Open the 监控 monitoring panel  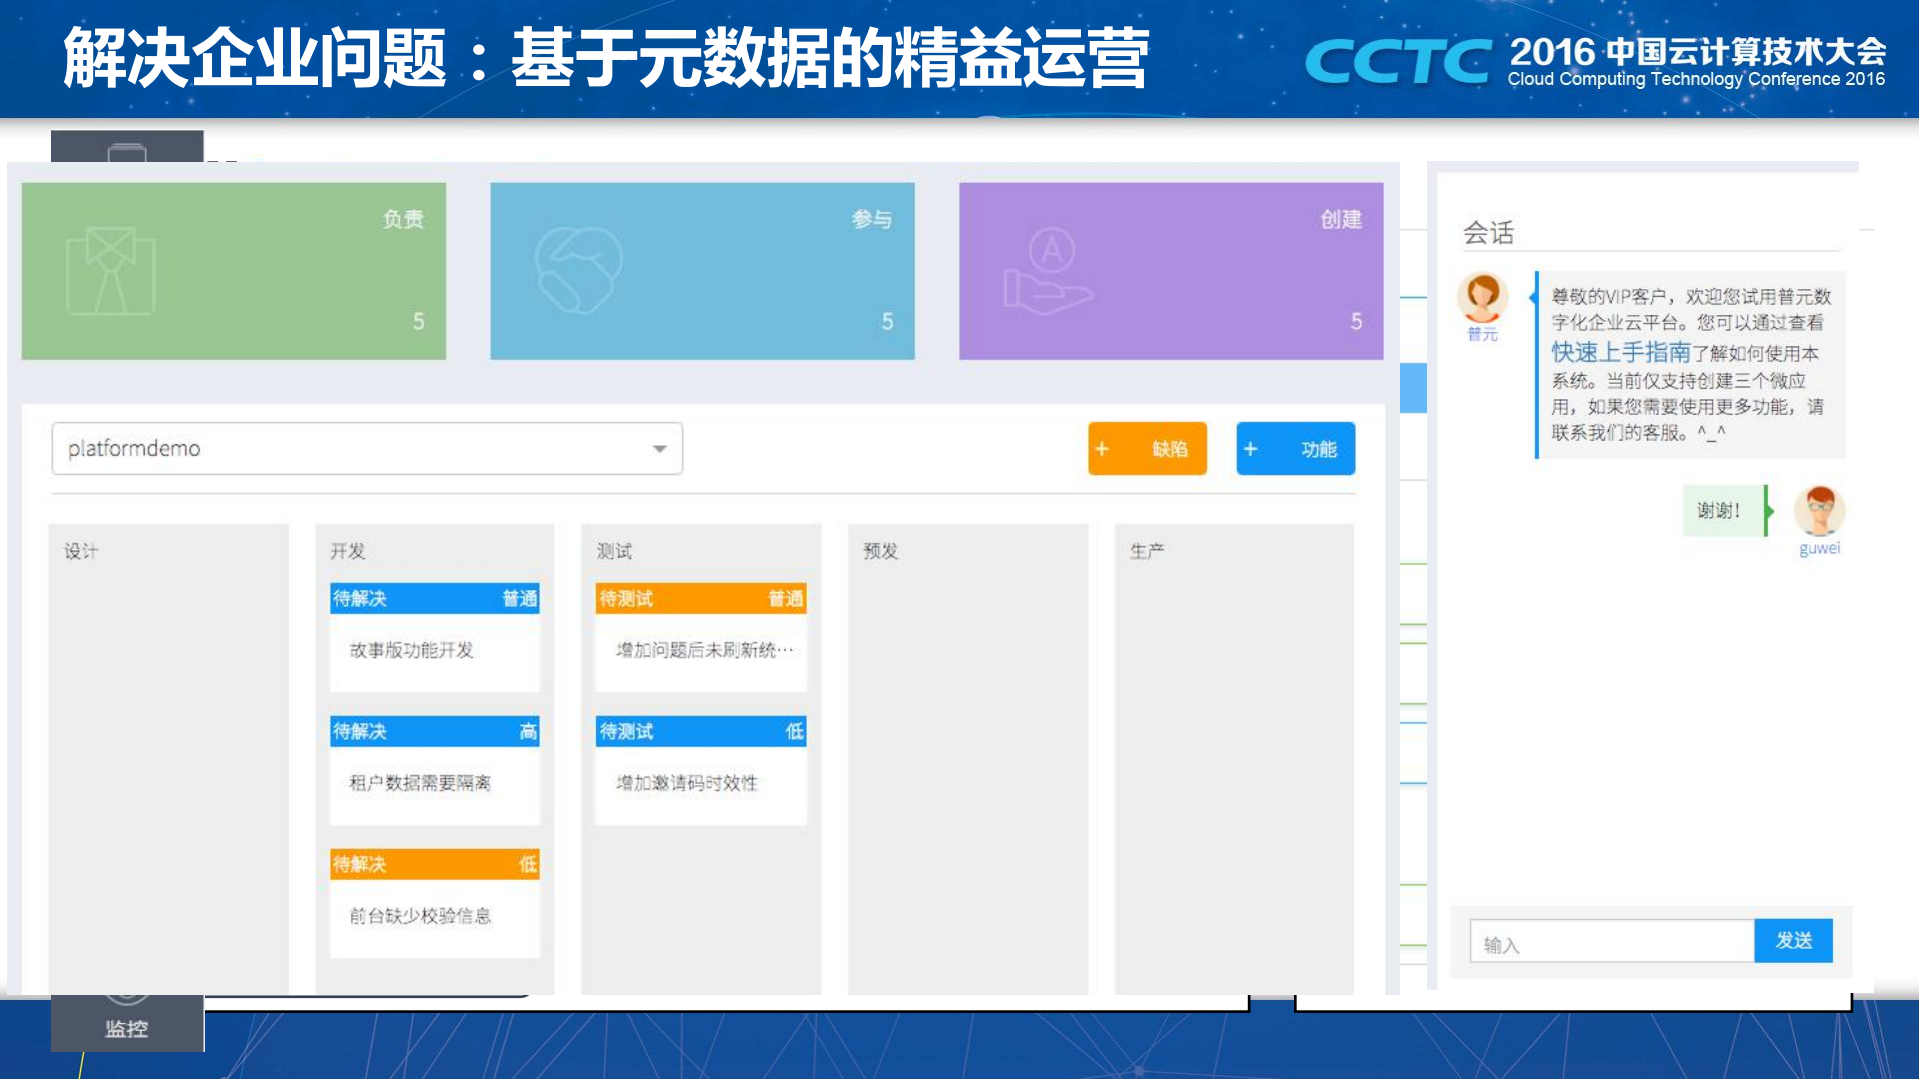[x=127, y=1022]
